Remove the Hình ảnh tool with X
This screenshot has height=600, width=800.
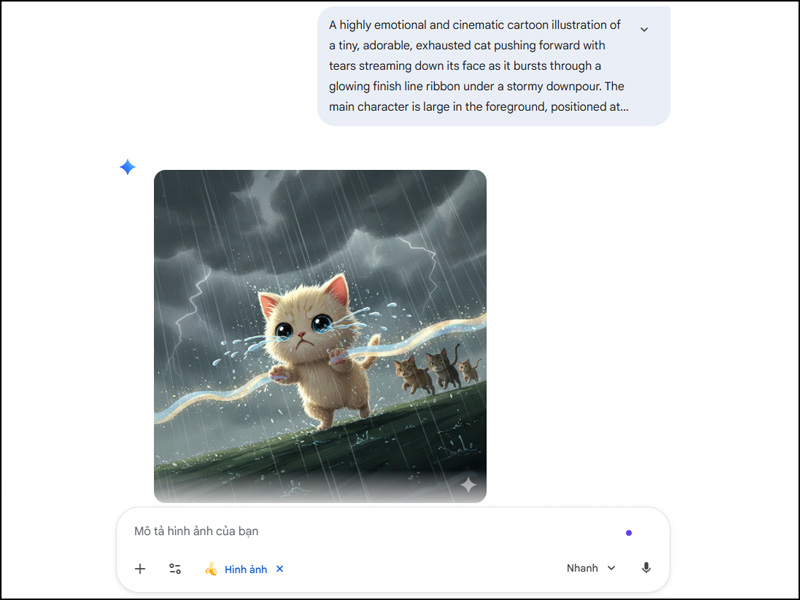(280, 568)
